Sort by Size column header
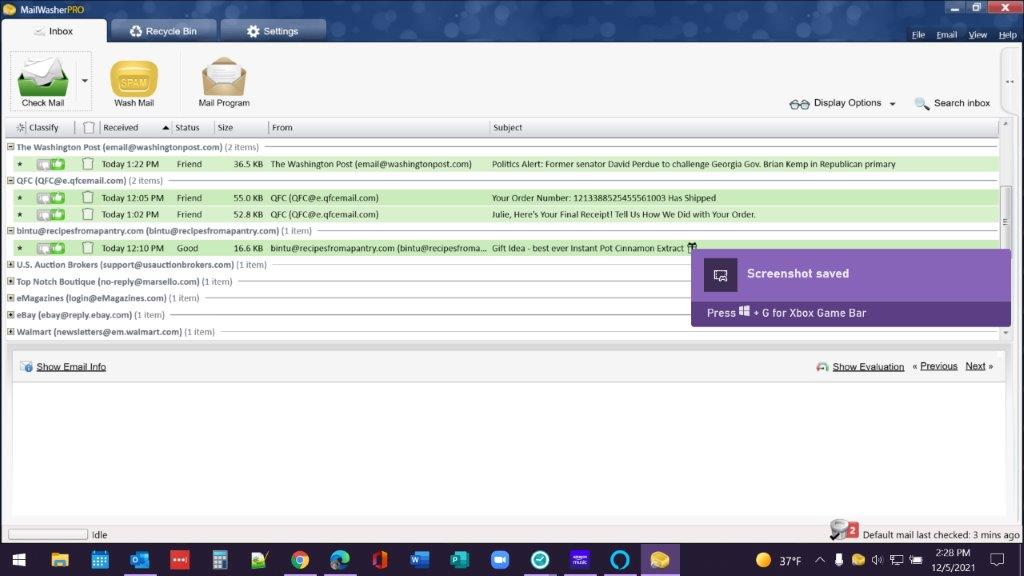Screen dimensions: 1024x576 tap(225, 127)
